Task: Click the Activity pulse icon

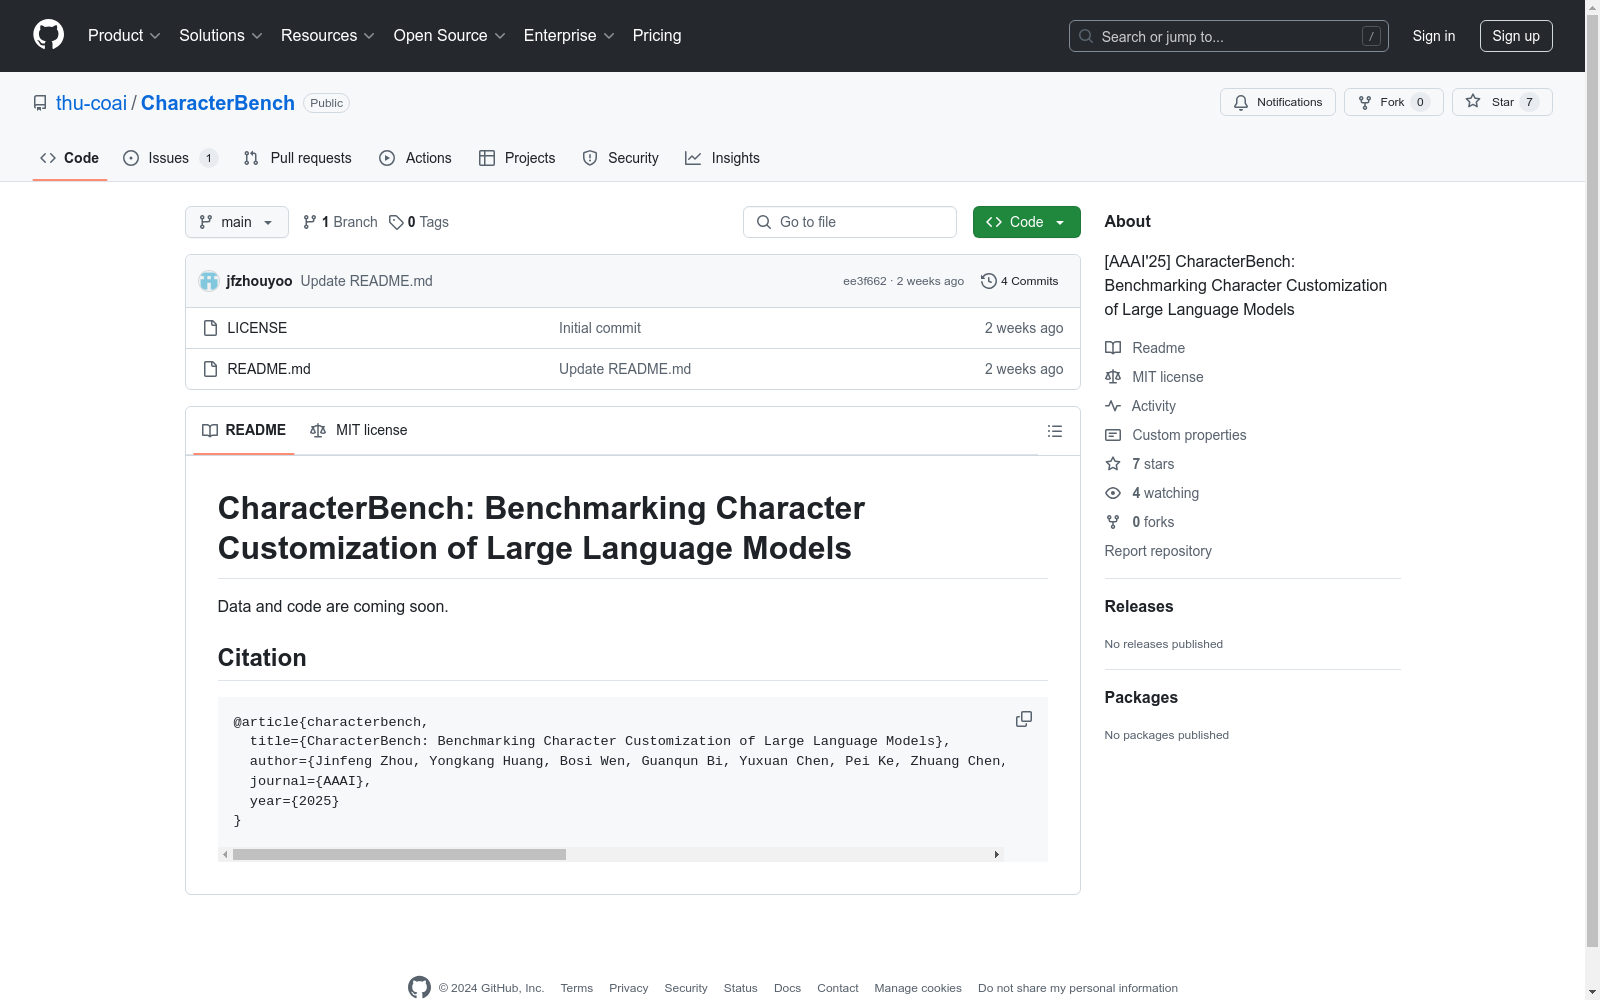Action: coord(1113,406)
